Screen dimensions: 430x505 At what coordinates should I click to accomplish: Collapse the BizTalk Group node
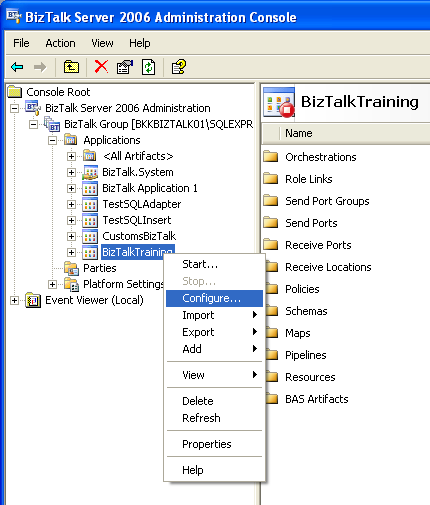point(33,124)
